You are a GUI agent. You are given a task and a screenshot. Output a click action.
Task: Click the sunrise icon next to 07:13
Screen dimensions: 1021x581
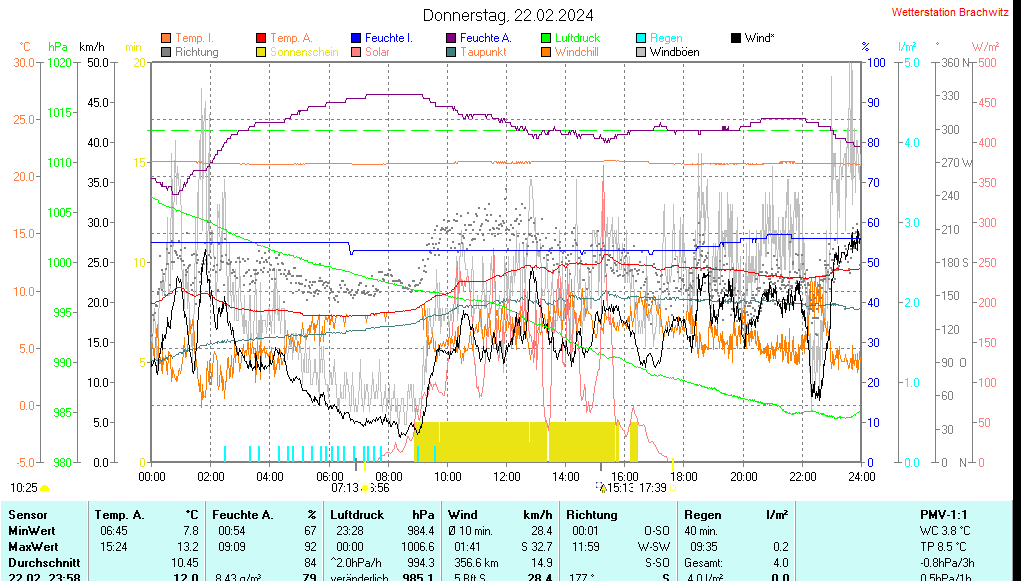coord(365,488)
